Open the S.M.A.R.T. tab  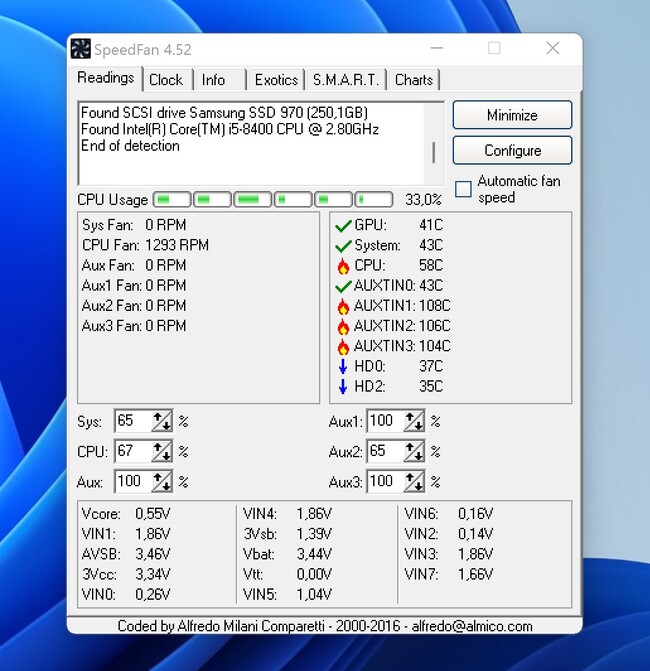point(345,80)
